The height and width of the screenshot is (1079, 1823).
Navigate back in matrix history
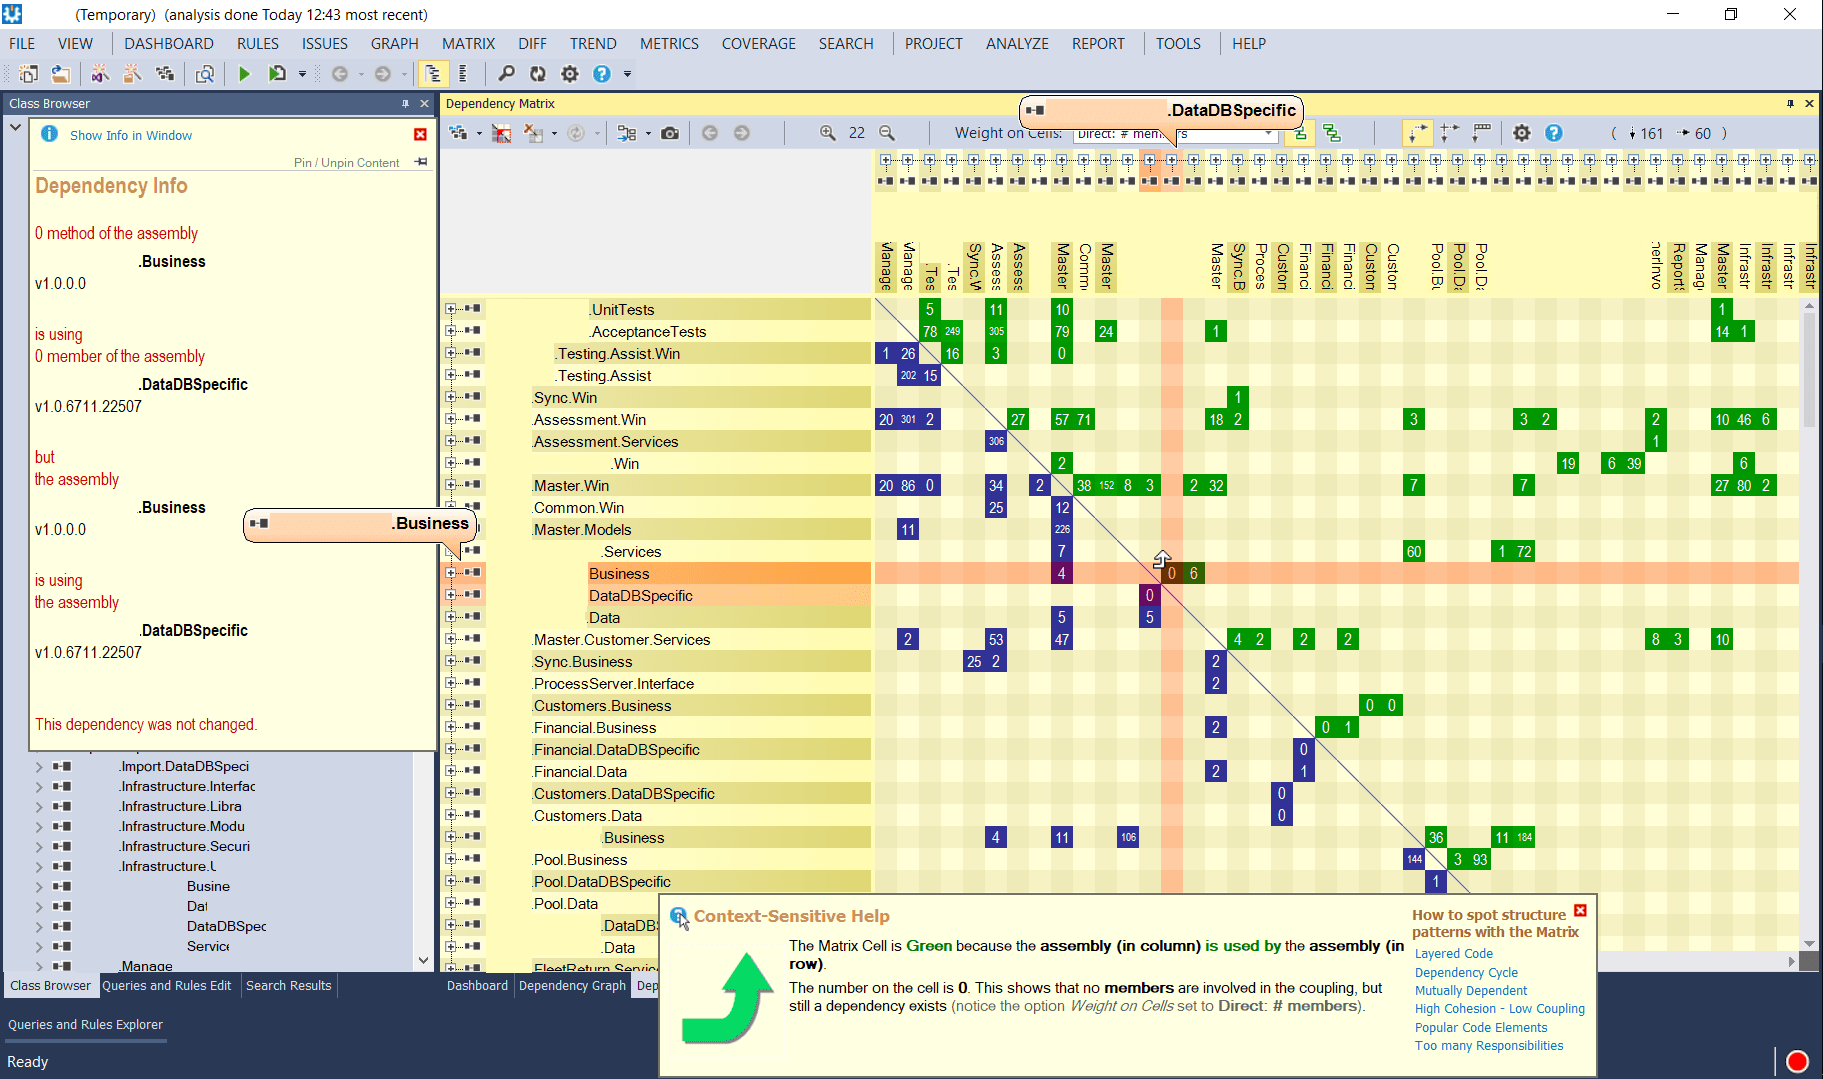tap(710, 132)
